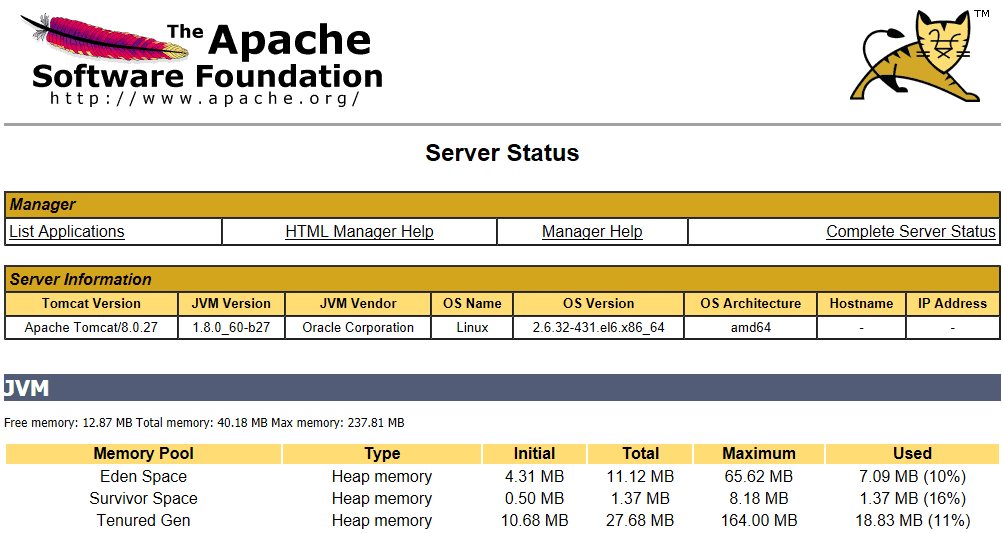1003x533 pixels.
Task: Click the http://www.apache.org/ URL text
Action: click(205, 98)
